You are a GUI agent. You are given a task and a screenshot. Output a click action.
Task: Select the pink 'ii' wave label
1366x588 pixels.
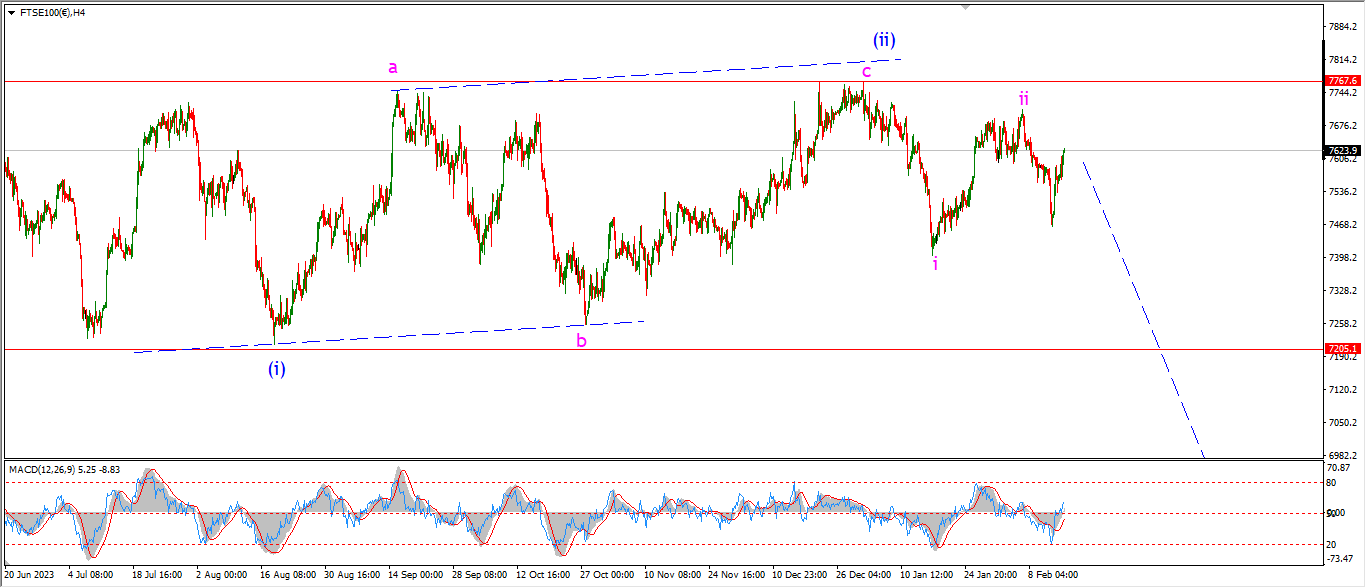coord(1024,98)
